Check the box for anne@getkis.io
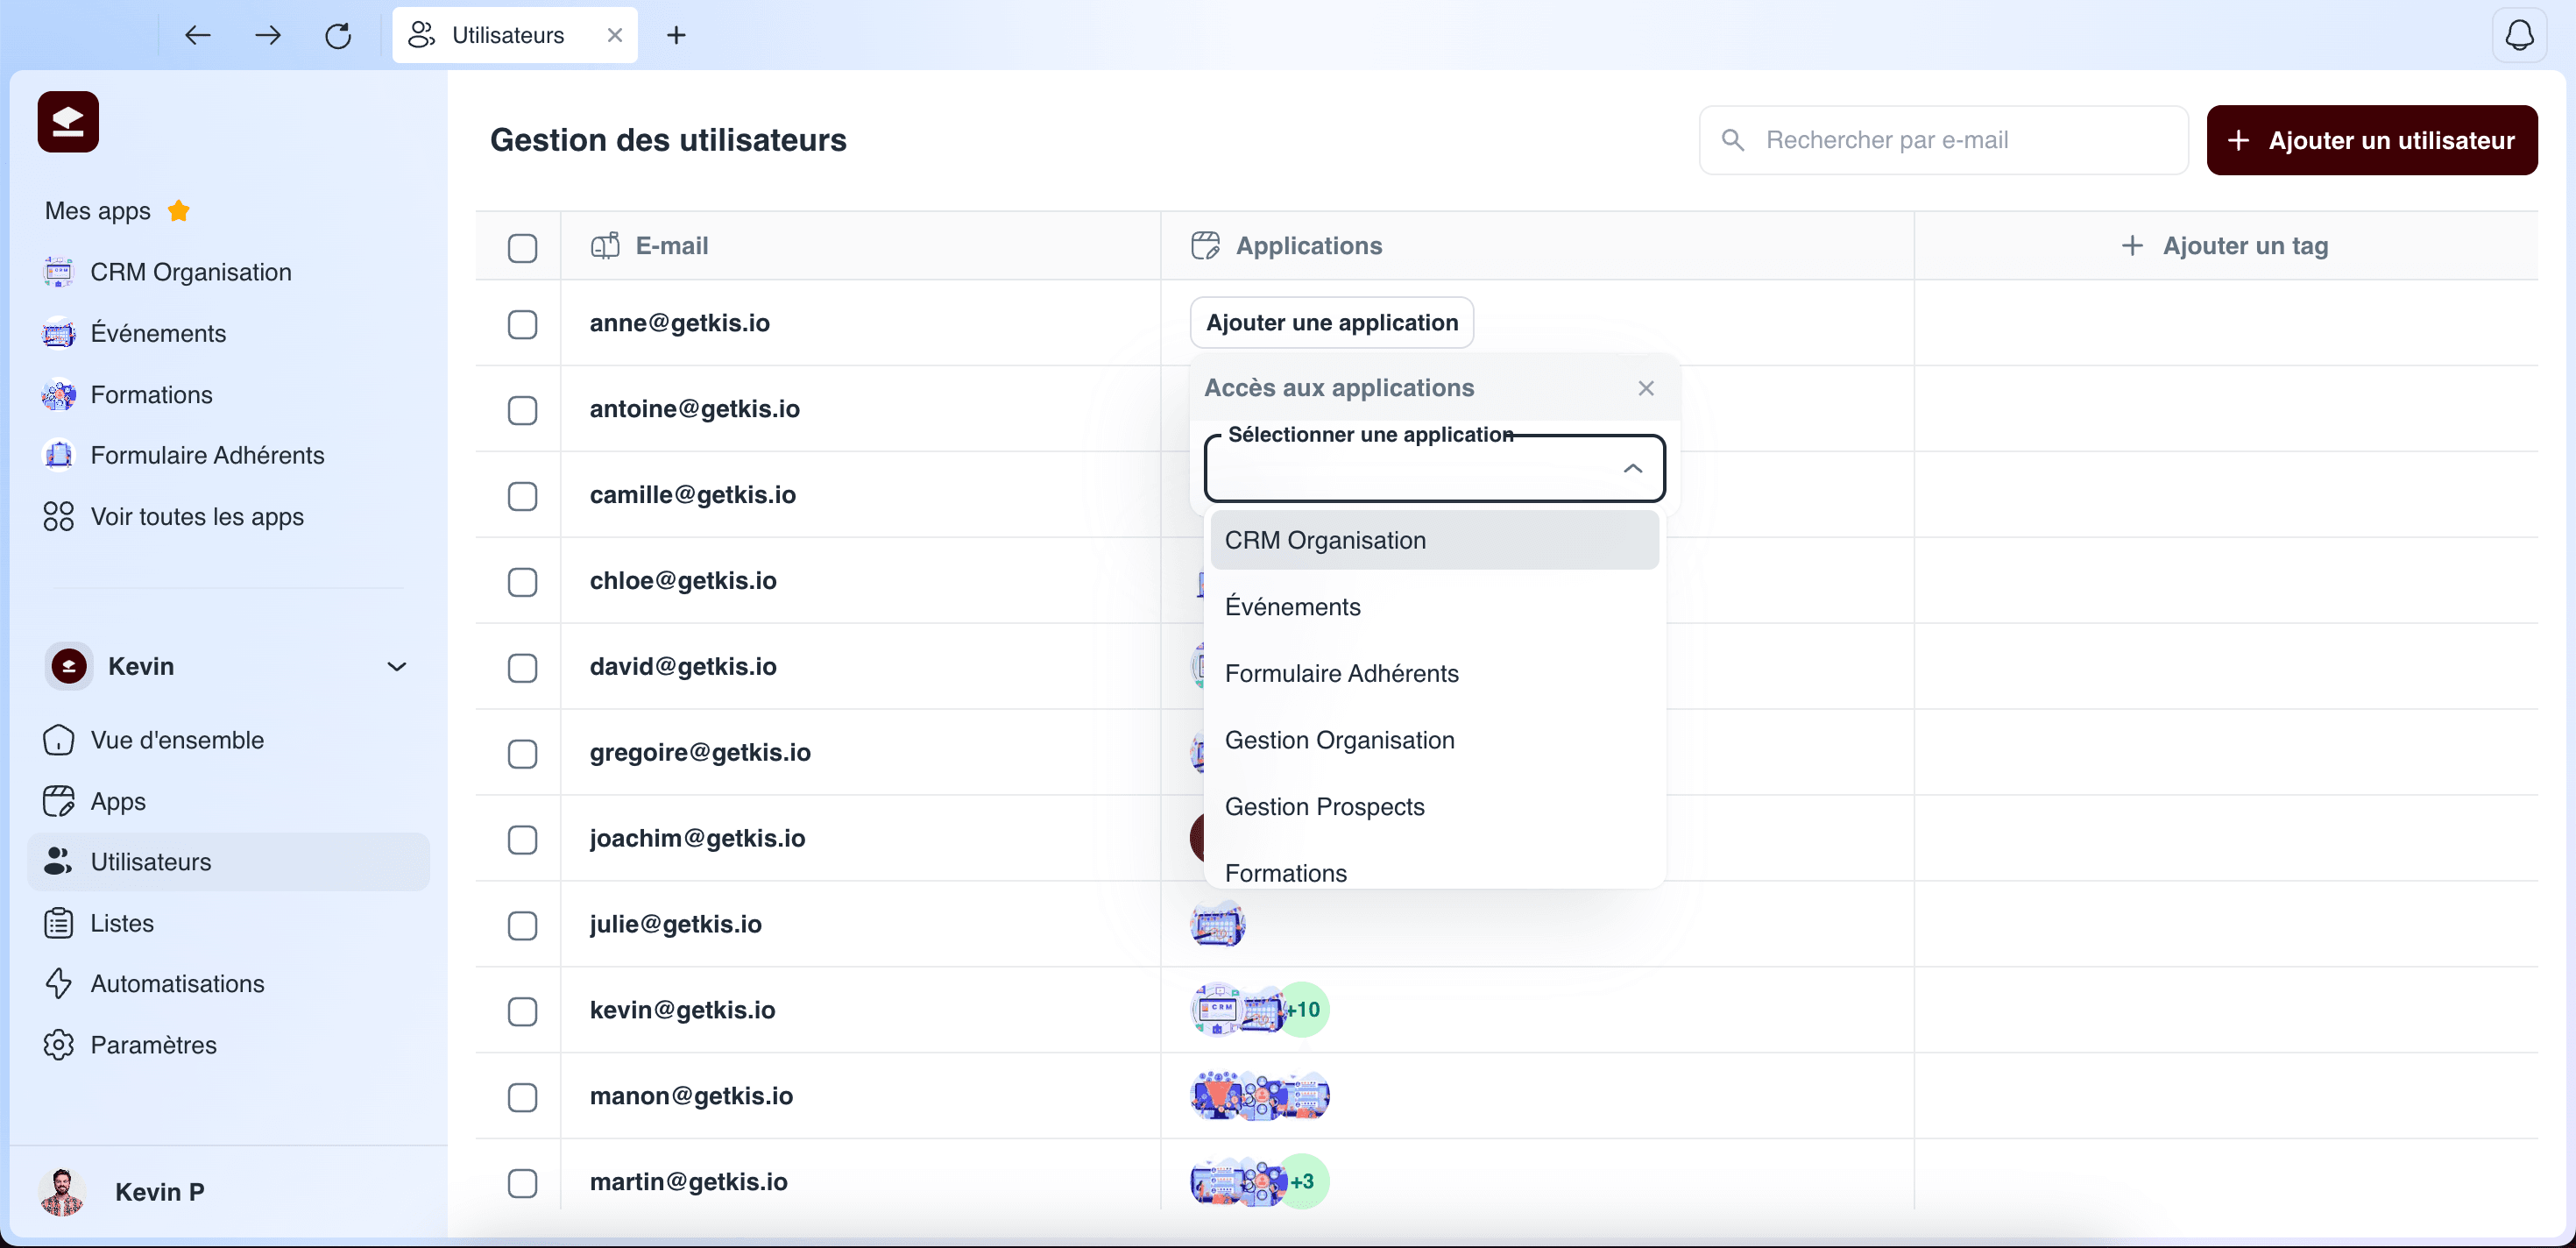The height and width of the screenshot is (1248, 2576). pos(522,324)
